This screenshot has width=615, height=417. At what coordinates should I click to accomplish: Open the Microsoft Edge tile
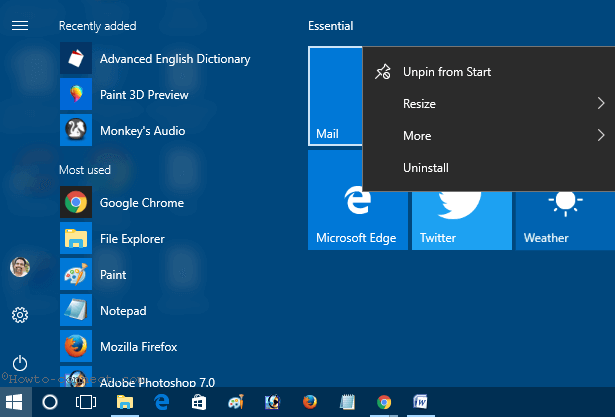(x=358, y=220)
